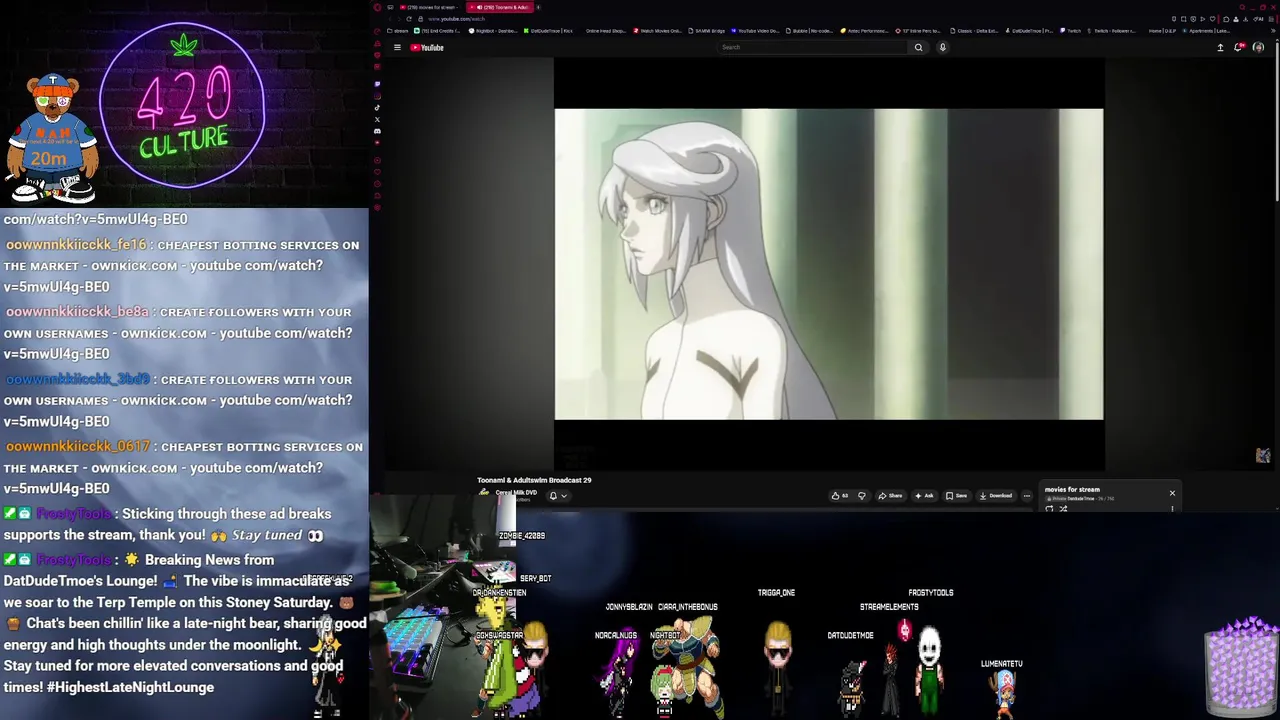Open Discord in the browser sidebar

[x=377, y=131]
